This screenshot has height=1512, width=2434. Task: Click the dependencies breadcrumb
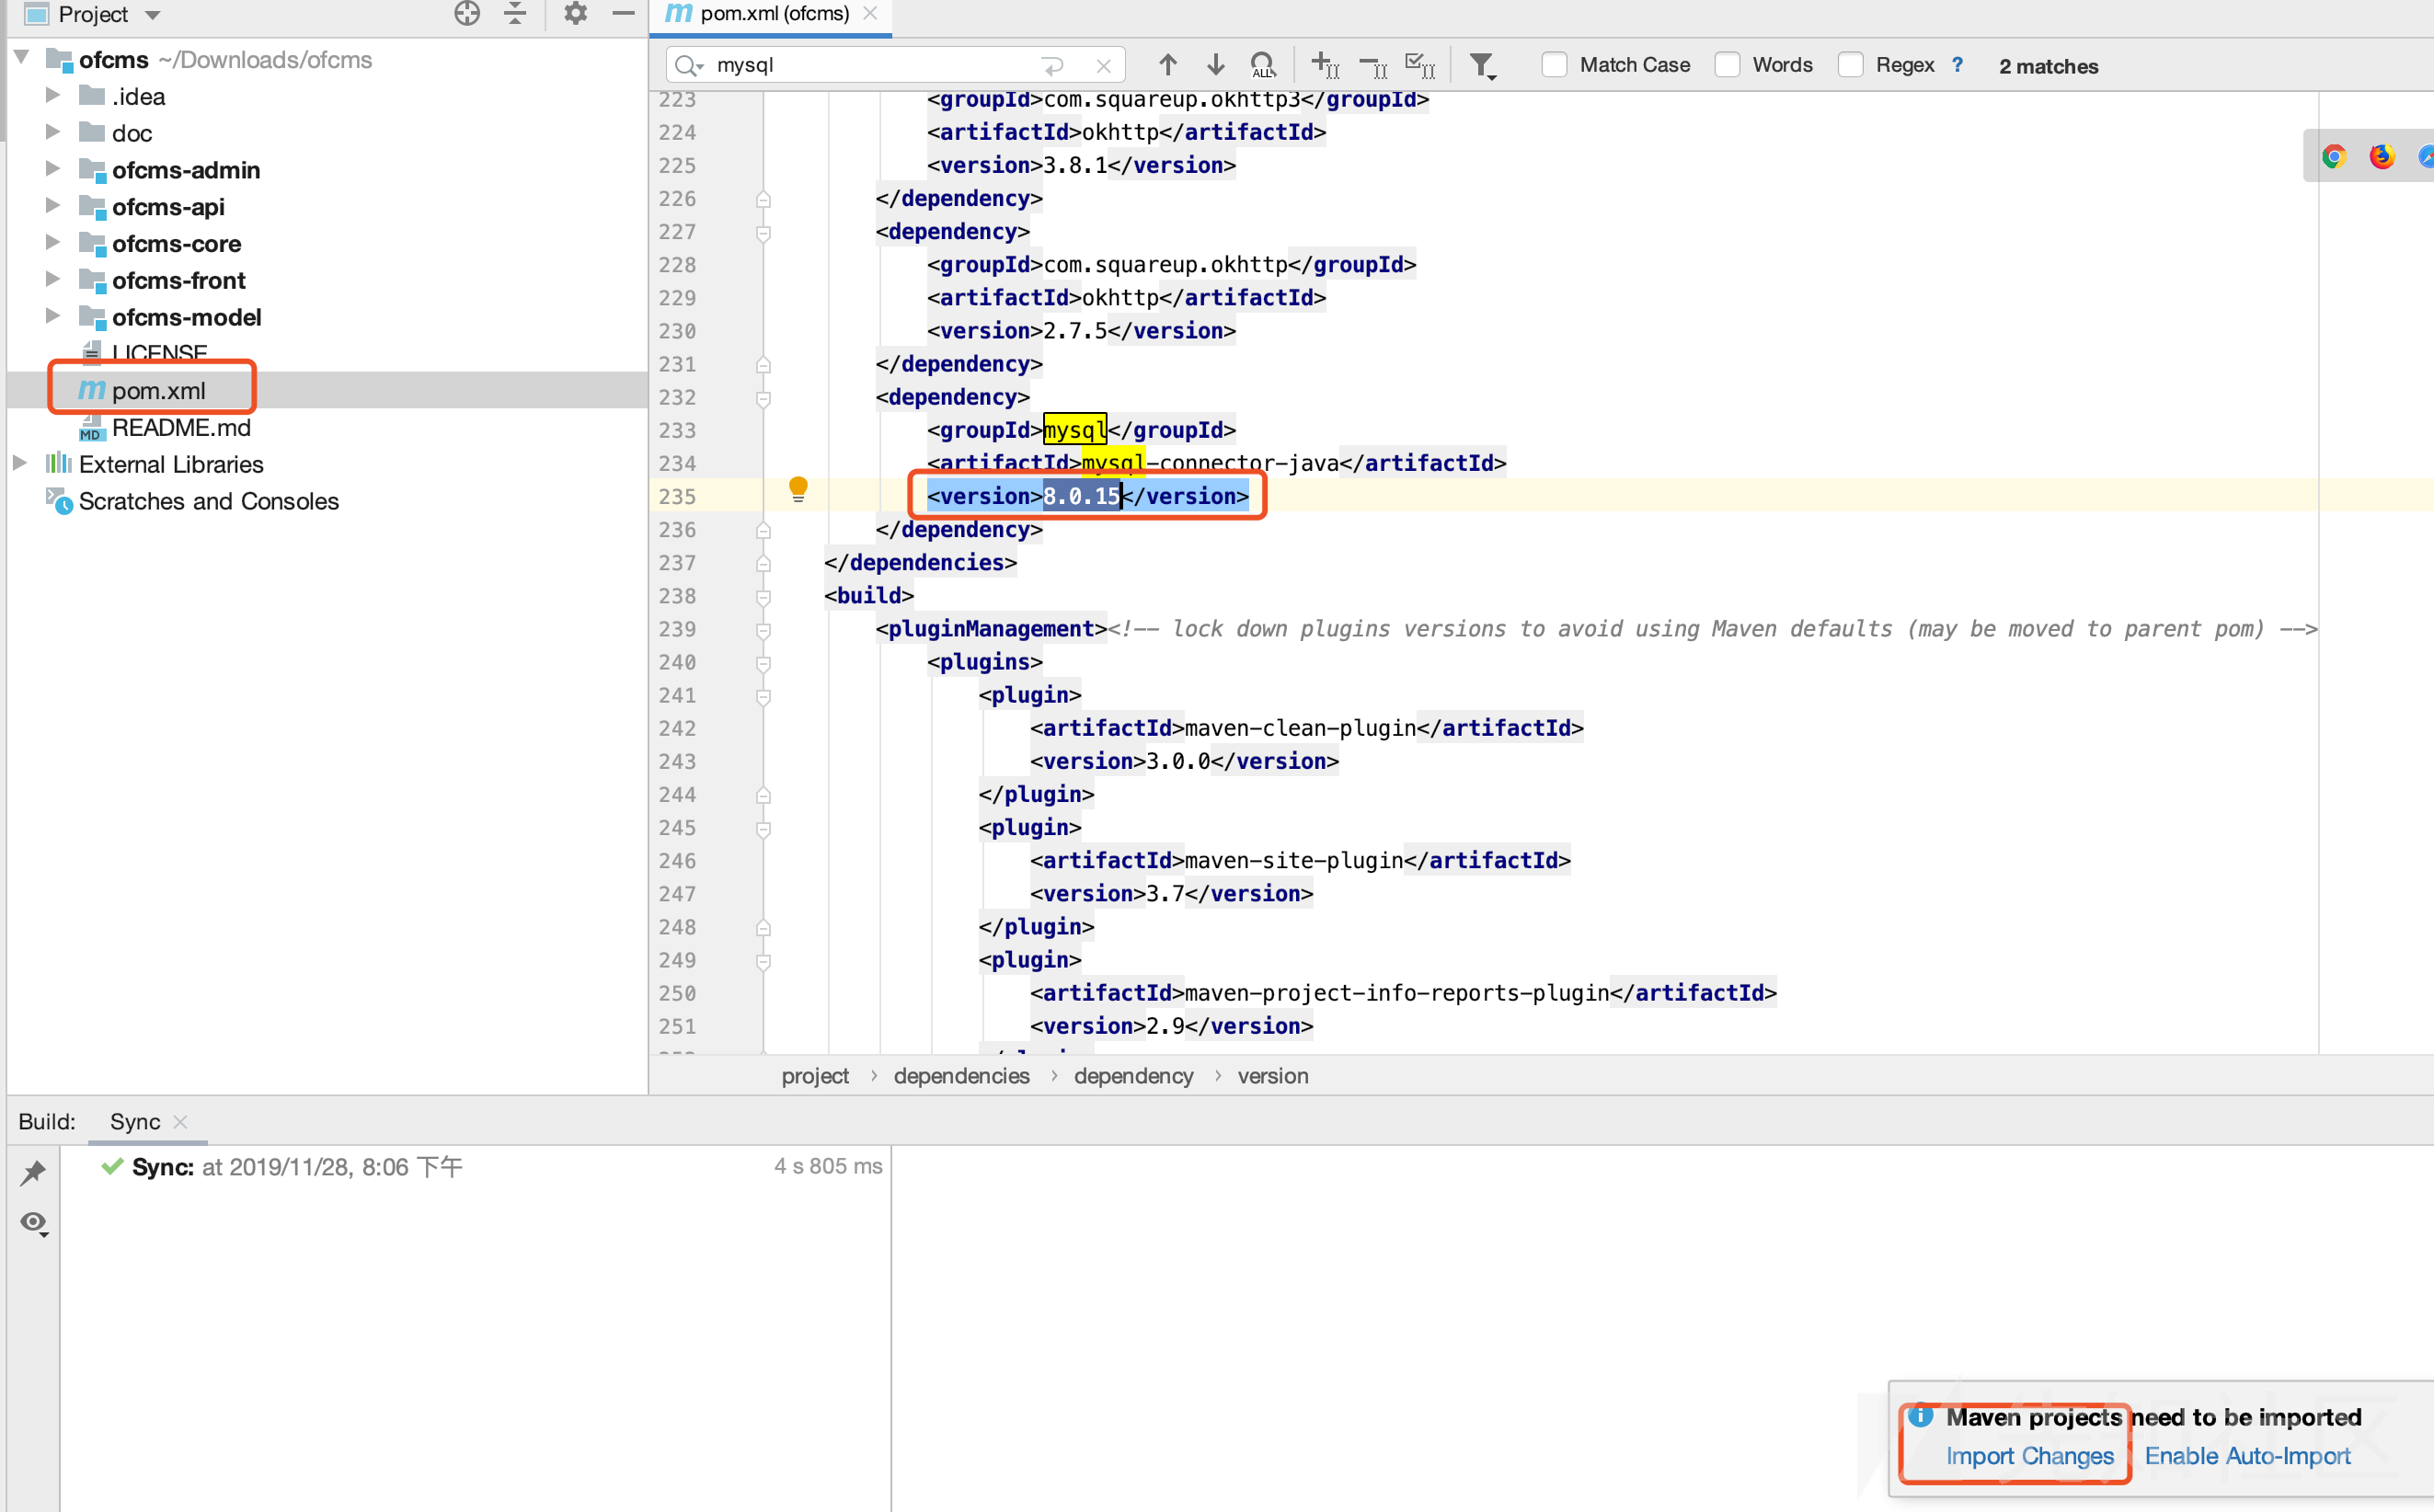[x=961, y=1076]
